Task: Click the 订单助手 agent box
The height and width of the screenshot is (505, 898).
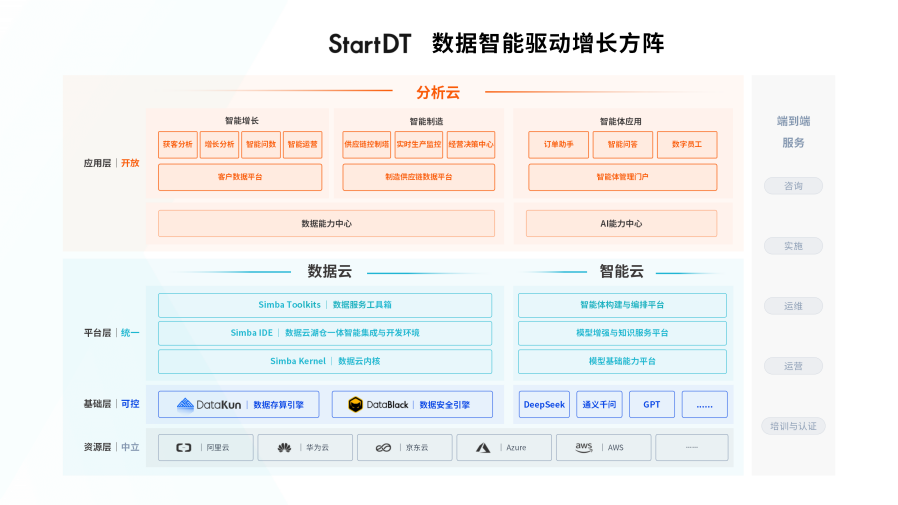Action: (x=558, y=145)
